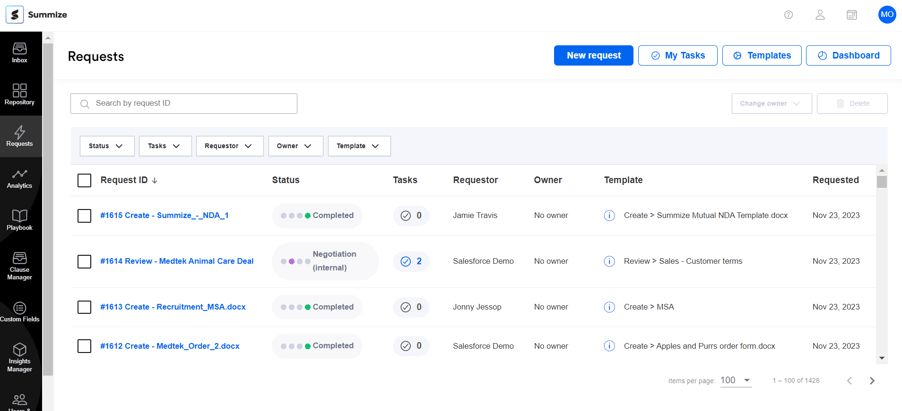Switch to the Templates view
Image resolution: width=902 pixels, height=411 pixels.
click(x=761, y=55)
